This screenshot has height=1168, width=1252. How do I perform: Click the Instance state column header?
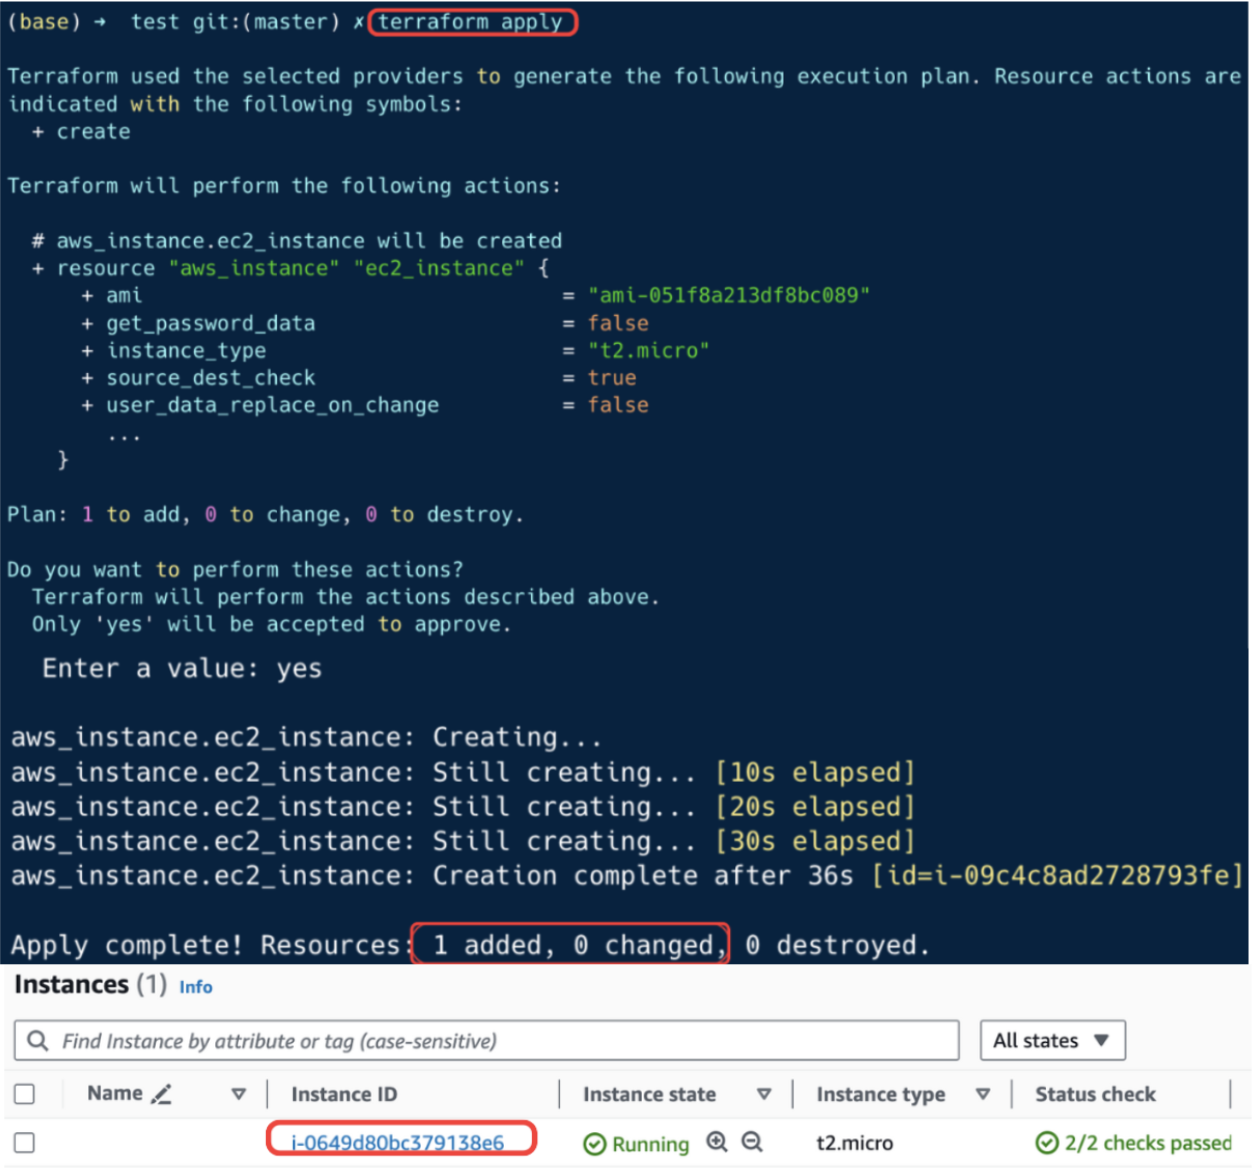point(649,1094)
